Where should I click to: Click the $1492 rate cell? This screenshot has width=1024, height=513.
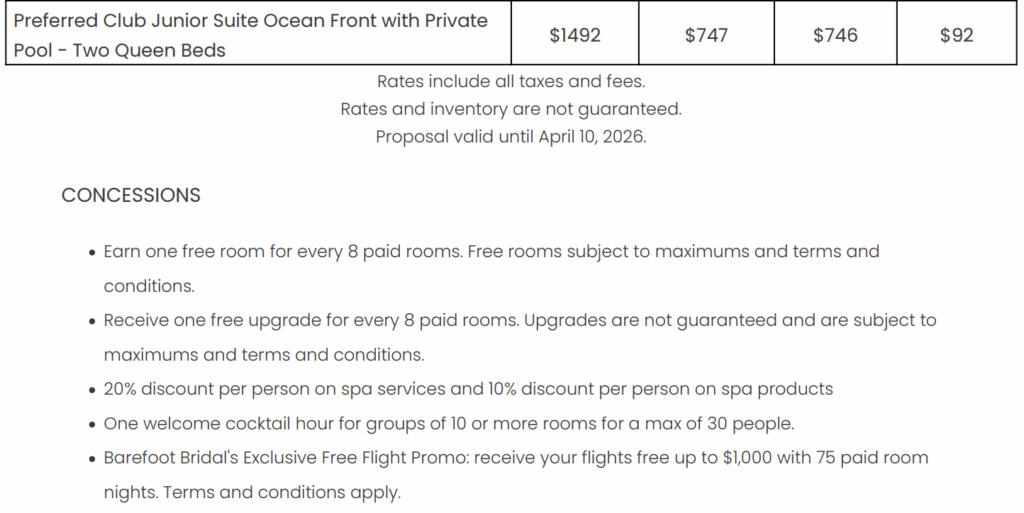(575, 35)
